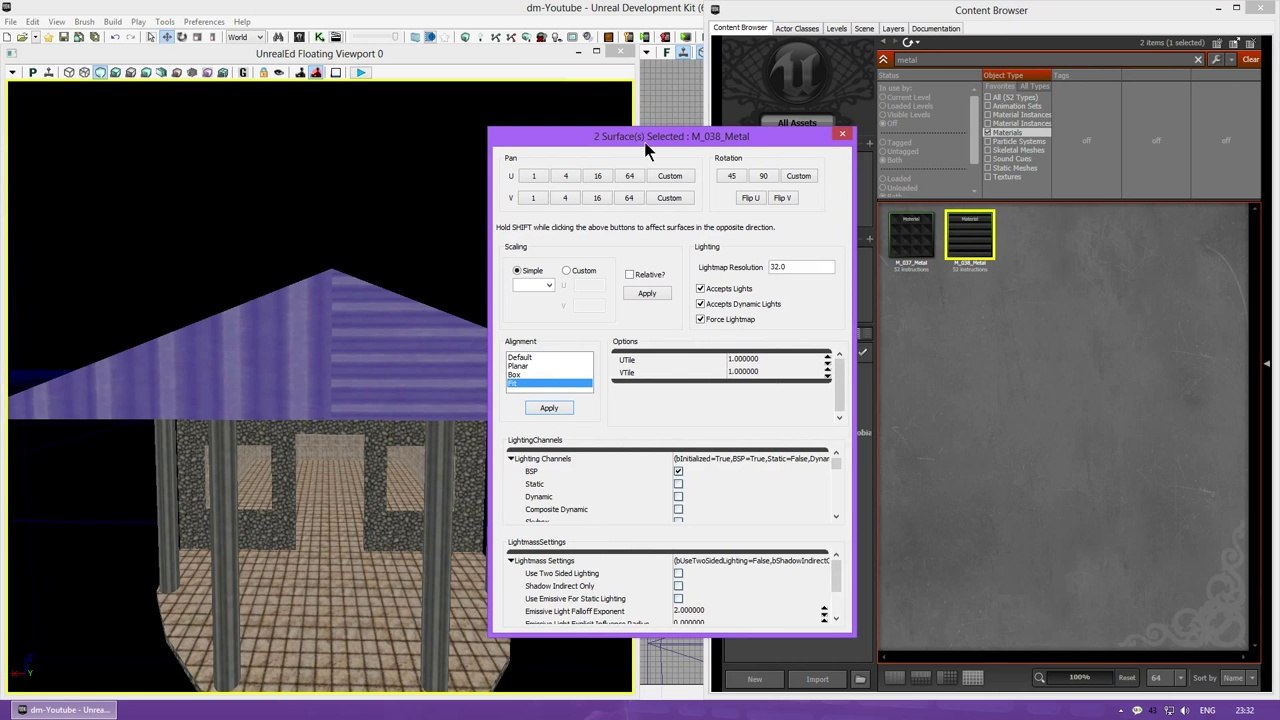Select the rotate widget icon
1280x720 pixels.
pos(182,37)
